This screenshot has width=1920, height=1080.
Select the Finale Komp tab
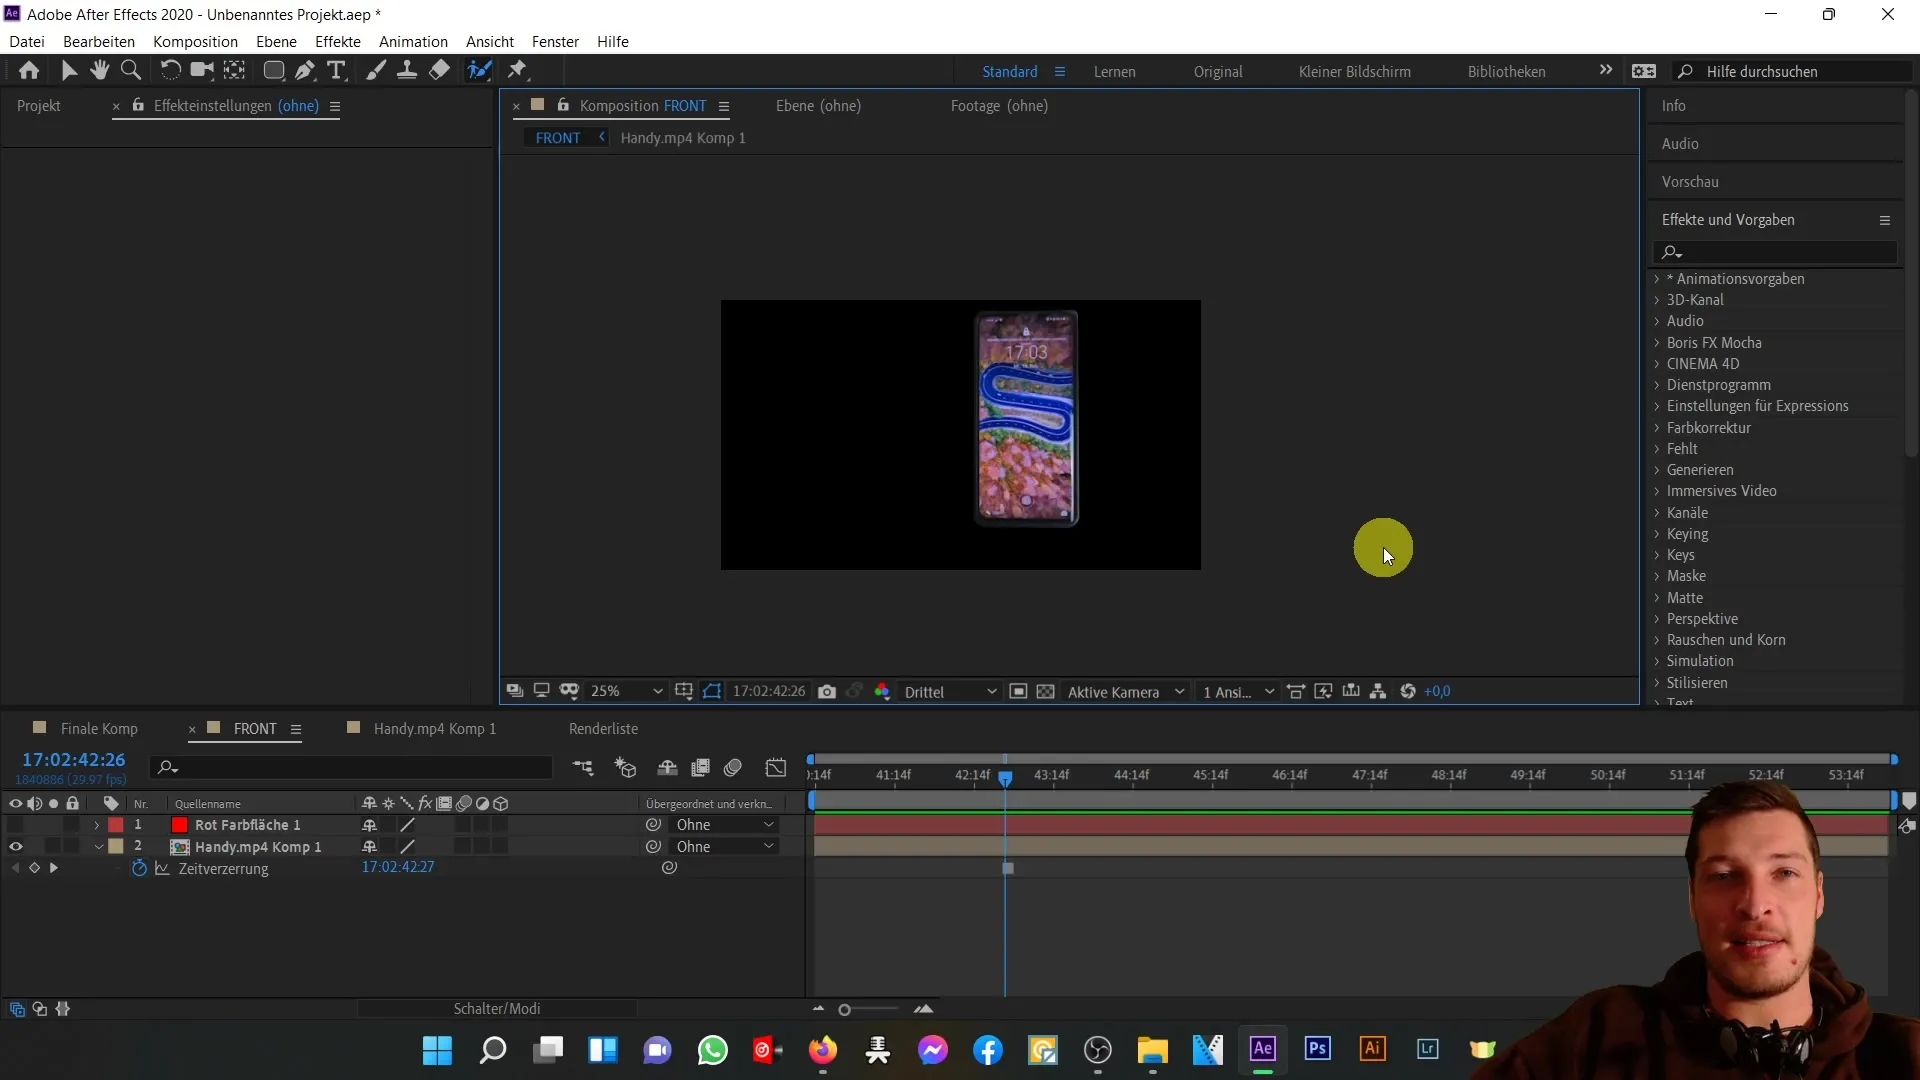(x=99, y=728)
